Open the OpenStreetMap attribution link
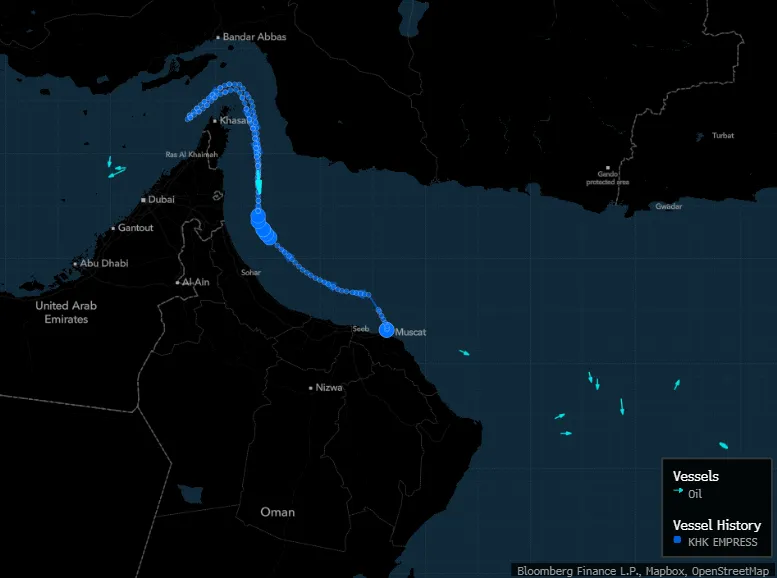Screen dimensions: 777x578 pyautogui.click(x=731, y=570)
